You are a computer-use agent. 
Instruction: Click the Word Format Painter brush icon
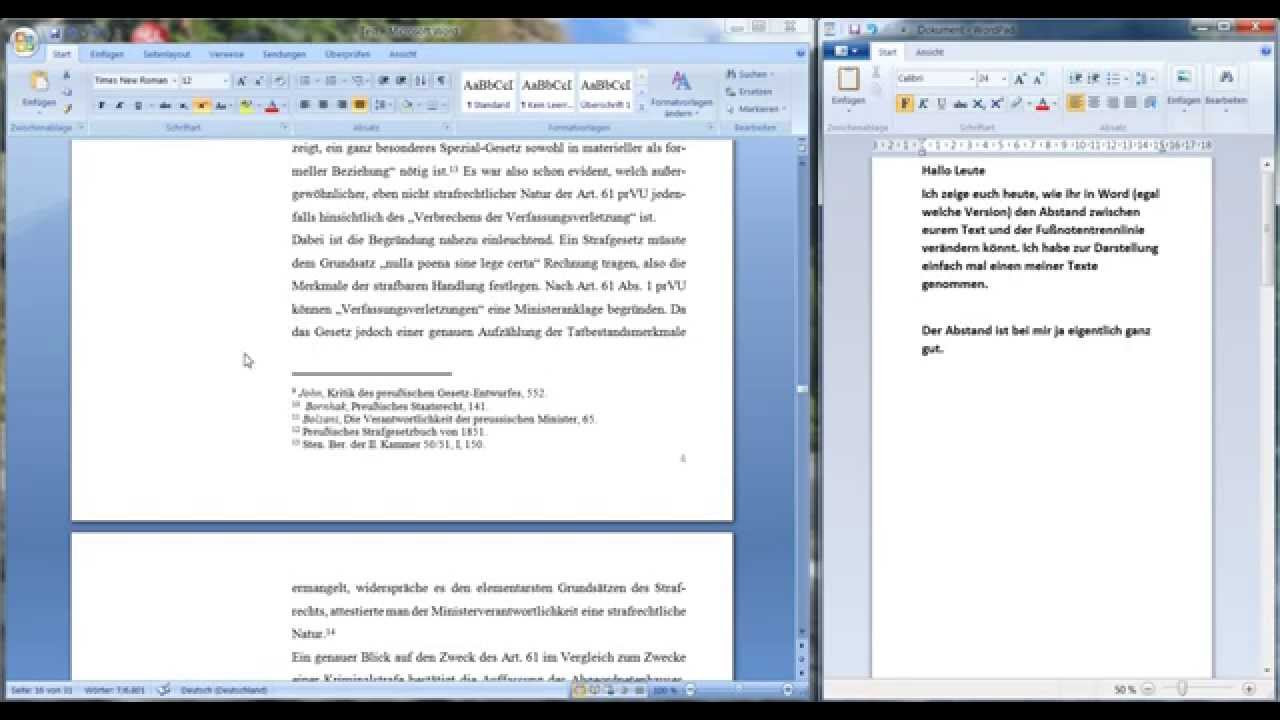click(67, 108)
